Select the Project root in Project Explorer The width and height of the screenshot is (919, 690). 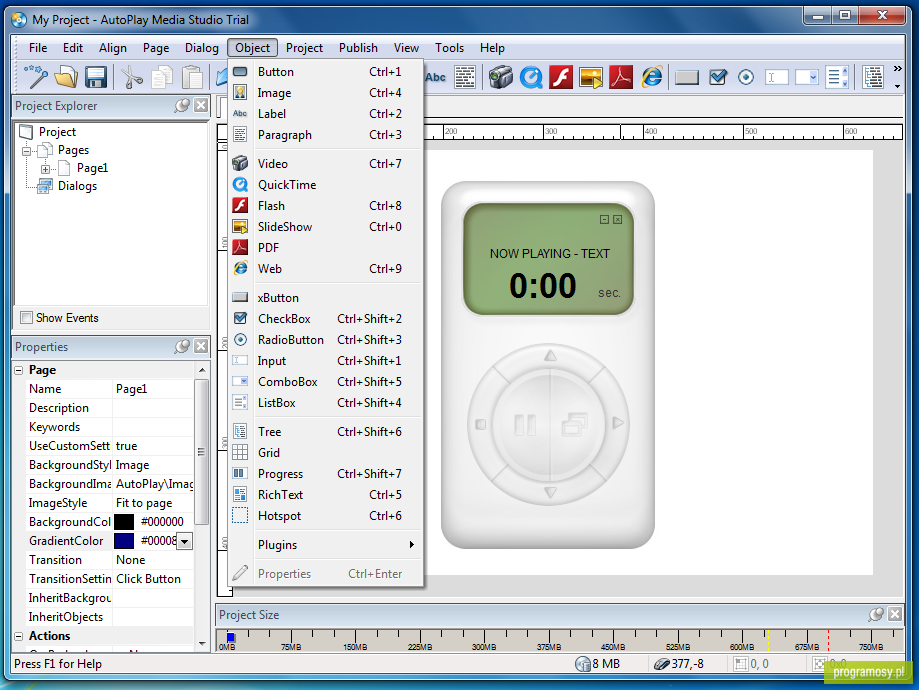click(57, 132)
